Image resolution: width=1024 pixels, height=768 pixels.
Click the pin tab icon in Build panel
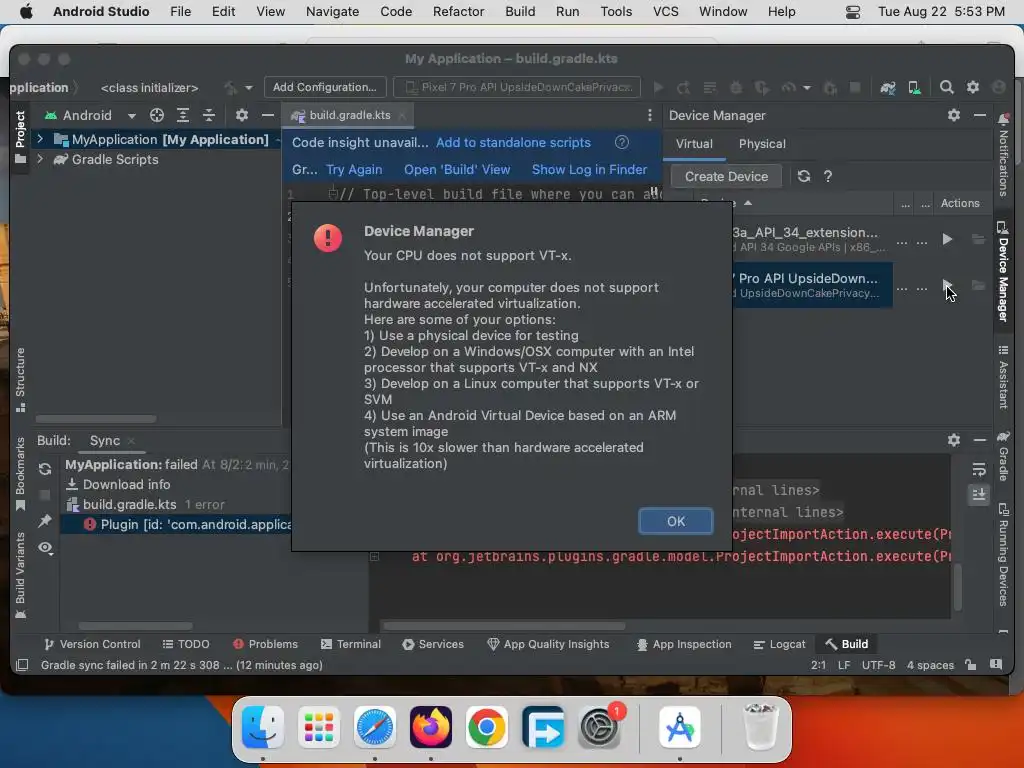click(44, 520)
